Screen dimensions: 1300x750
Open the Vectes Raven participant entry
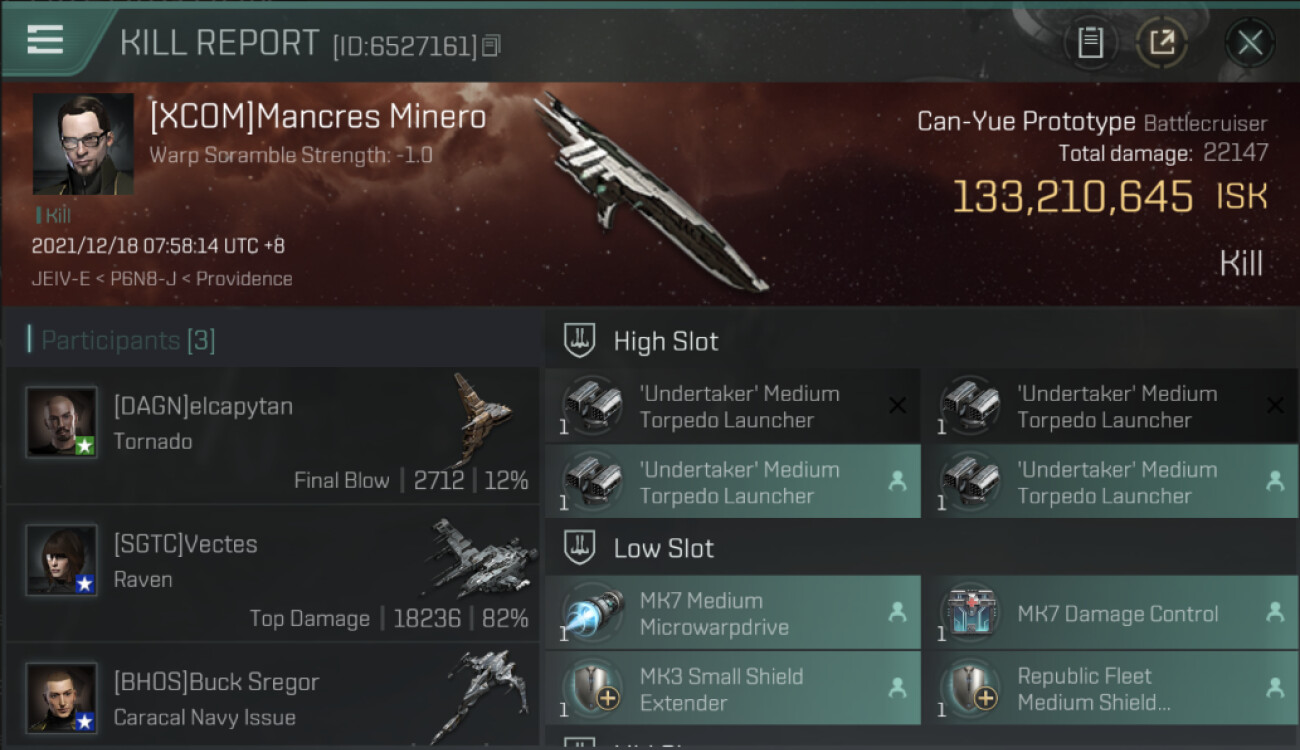272,573
